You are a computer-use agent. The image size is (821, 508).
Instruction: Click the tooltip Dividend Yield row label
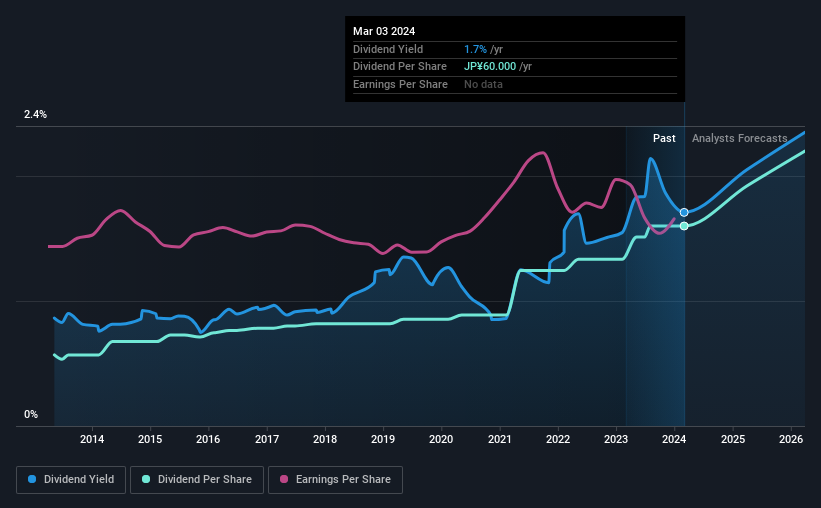click(x=388, y=49)
